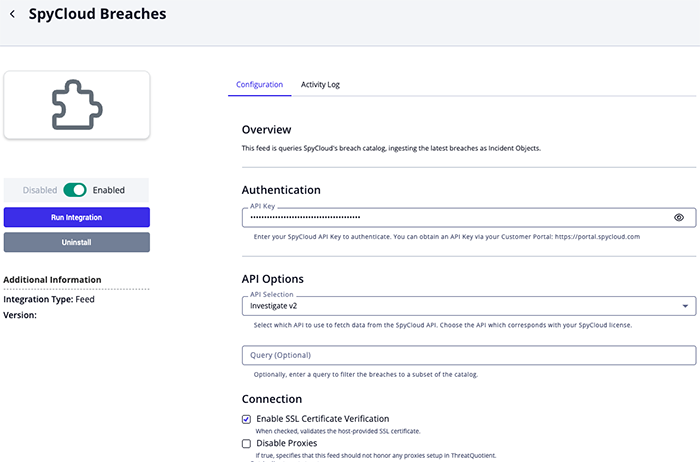The image size is (700, 462).
Task: Click the Connection heading
Action: 272,399
